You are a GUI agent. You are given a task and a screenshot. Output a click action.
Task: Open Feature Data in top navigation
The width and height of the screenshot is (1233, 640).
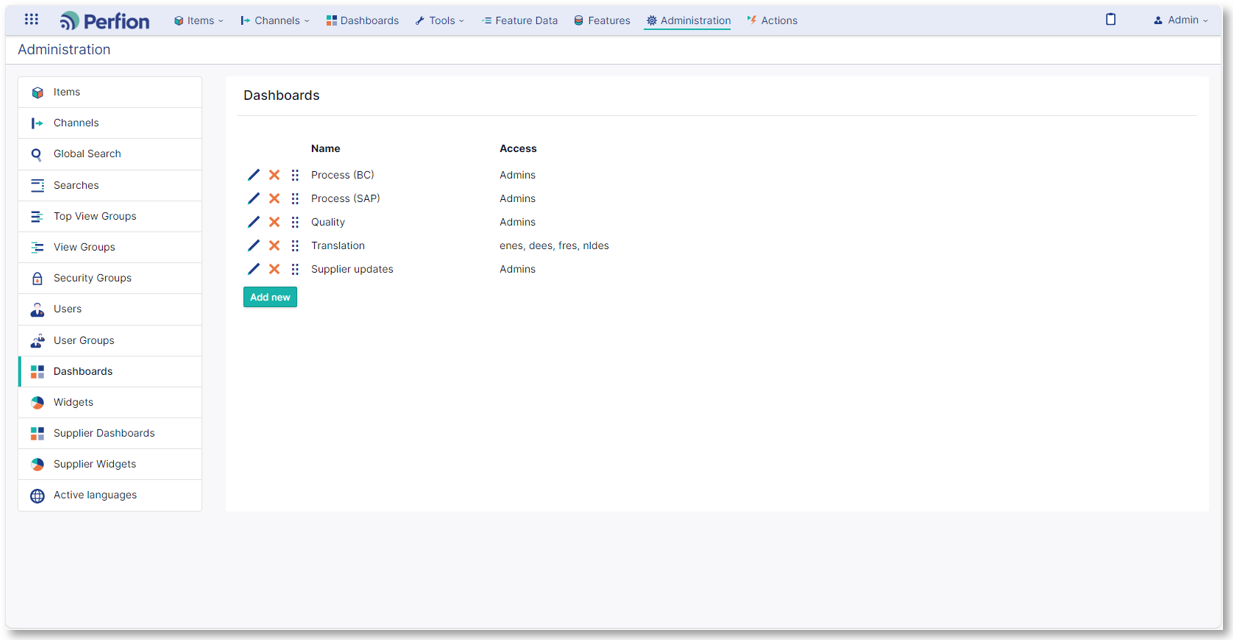tap(519, 20)
